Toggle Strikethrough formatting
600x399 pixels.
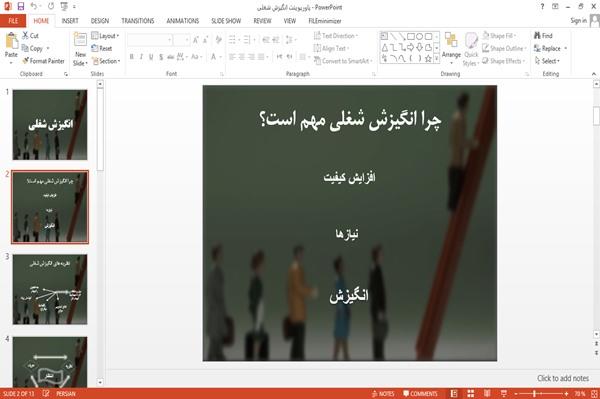click(x=171, y=57)
